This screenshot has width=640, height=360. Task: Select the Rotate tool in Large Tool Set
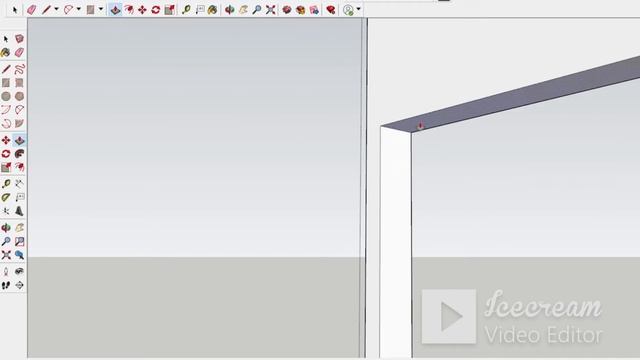(6, 154)
